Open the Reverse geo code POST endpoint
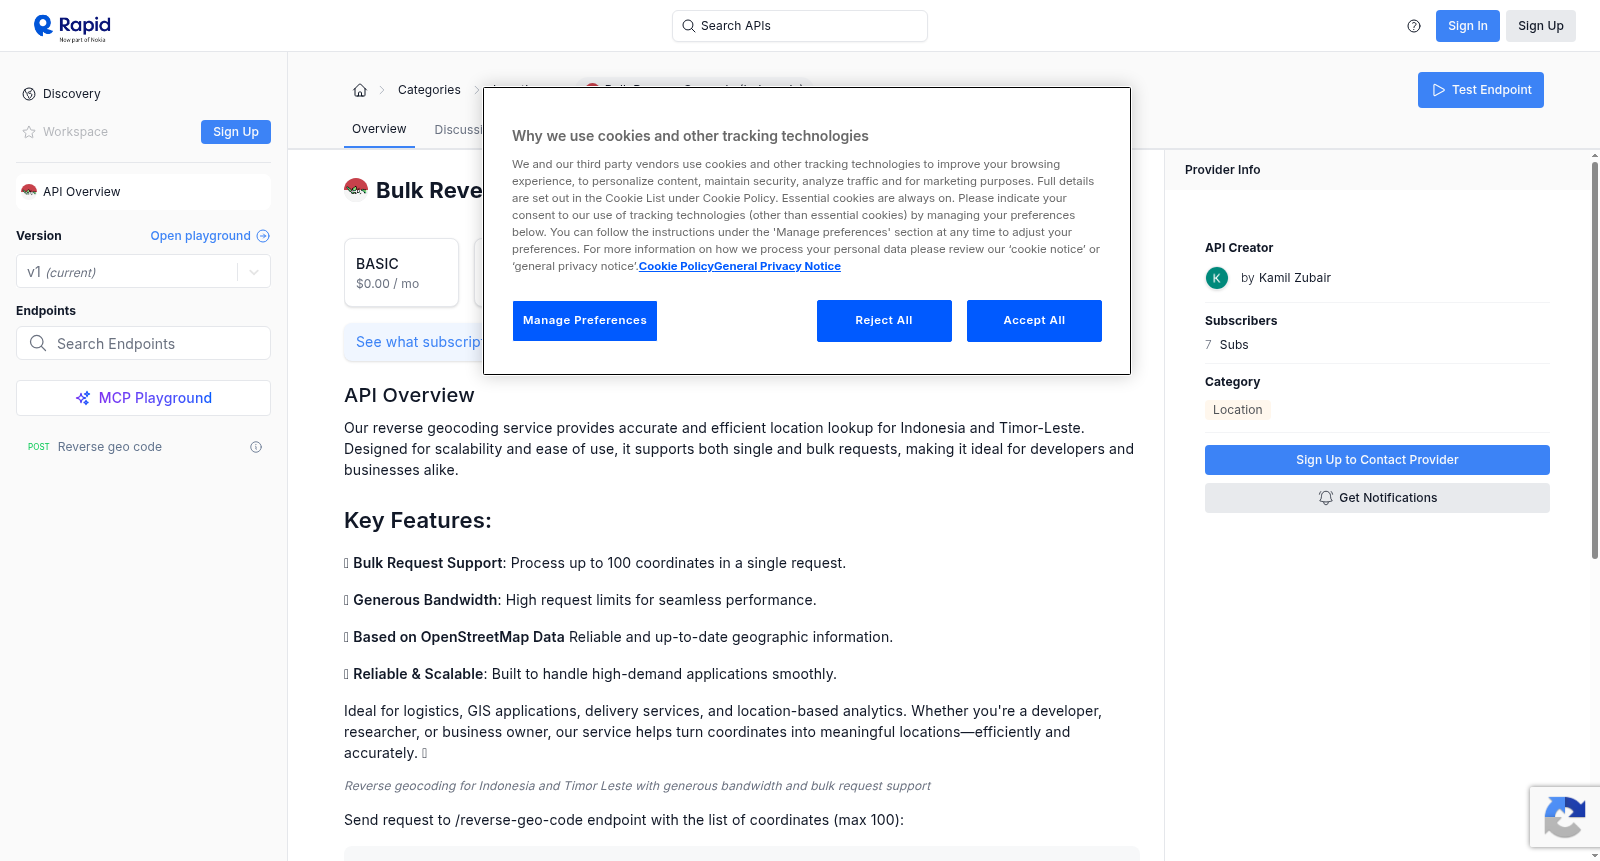Image resolution: width=1600 pixels, height=861 pixels. (x=143, y=447)
